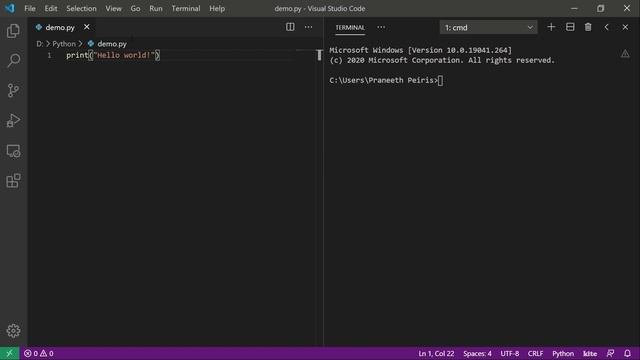Show errors and warnings count panel
This screenshot has width=640, height=360.
point(39,353)
